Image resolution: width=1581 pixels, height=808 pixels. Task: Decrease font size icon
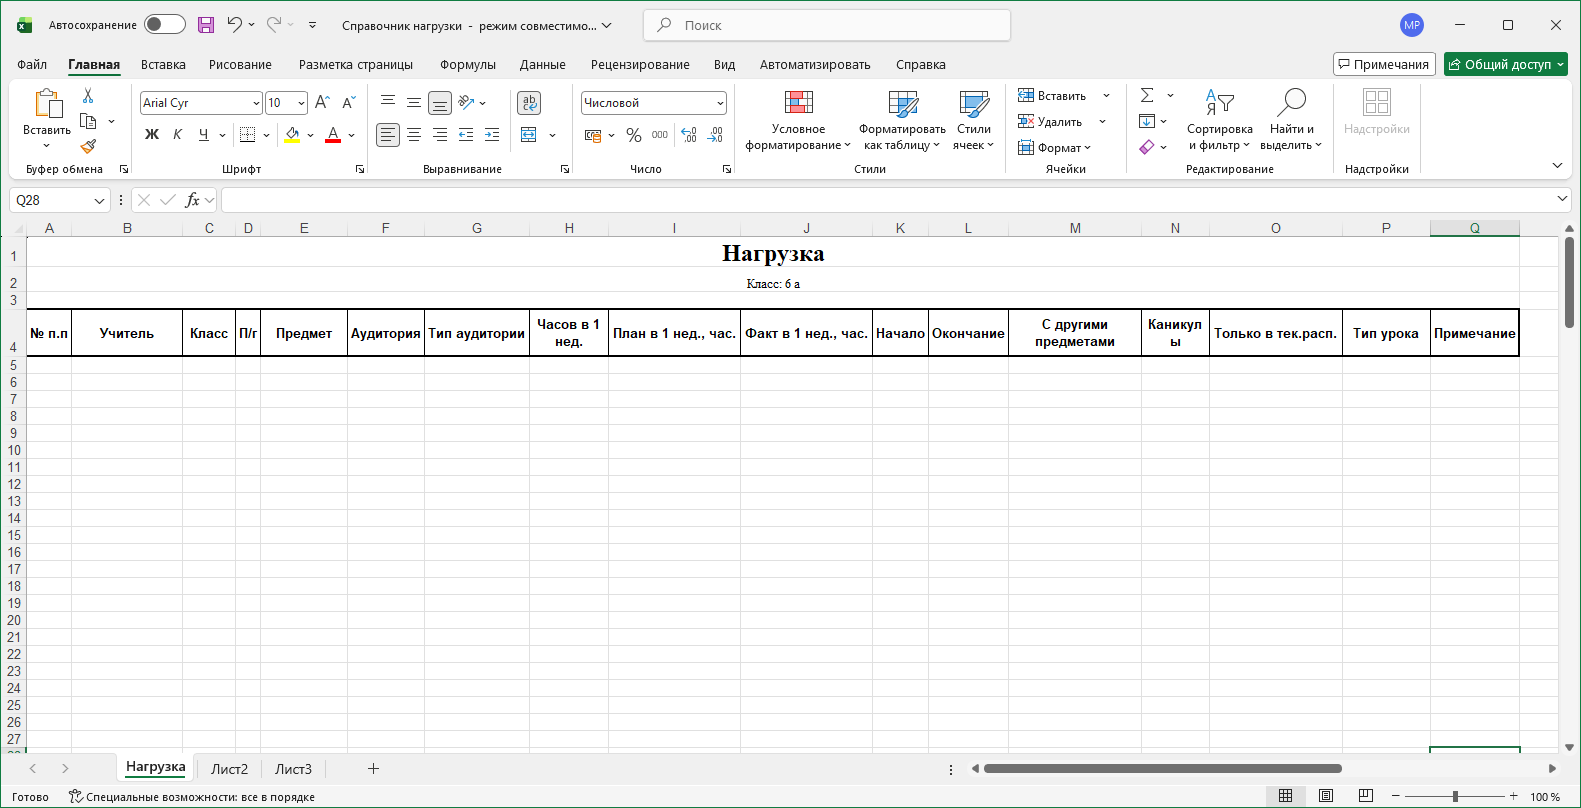click(x=348, y=102)
